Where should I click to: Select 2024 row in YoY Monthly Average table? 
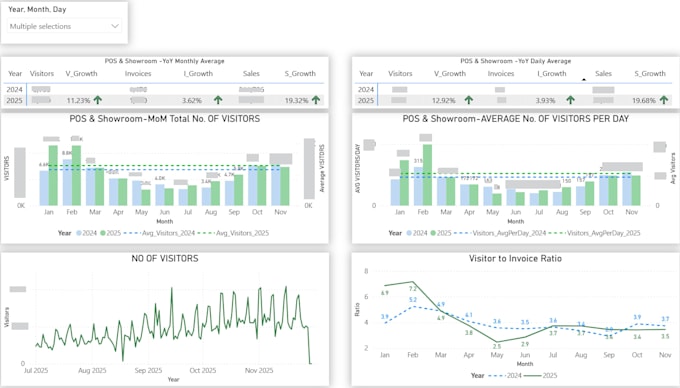tap(163, 89)
